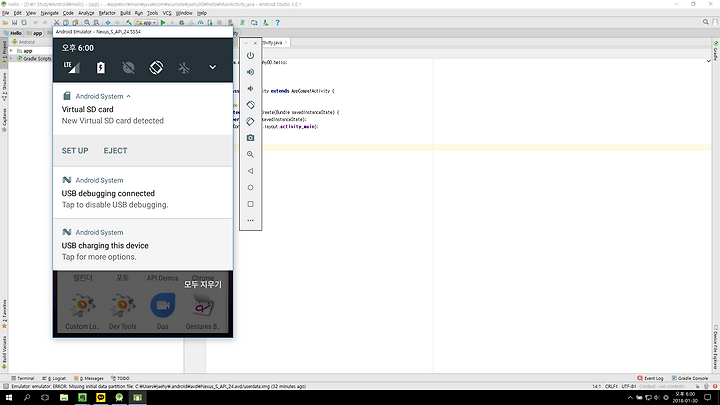Image resolution: width=720 pixels, height=405 pixels.
Task: Take emulator screenshot with camera icon
Action: [x=250, y=138]
